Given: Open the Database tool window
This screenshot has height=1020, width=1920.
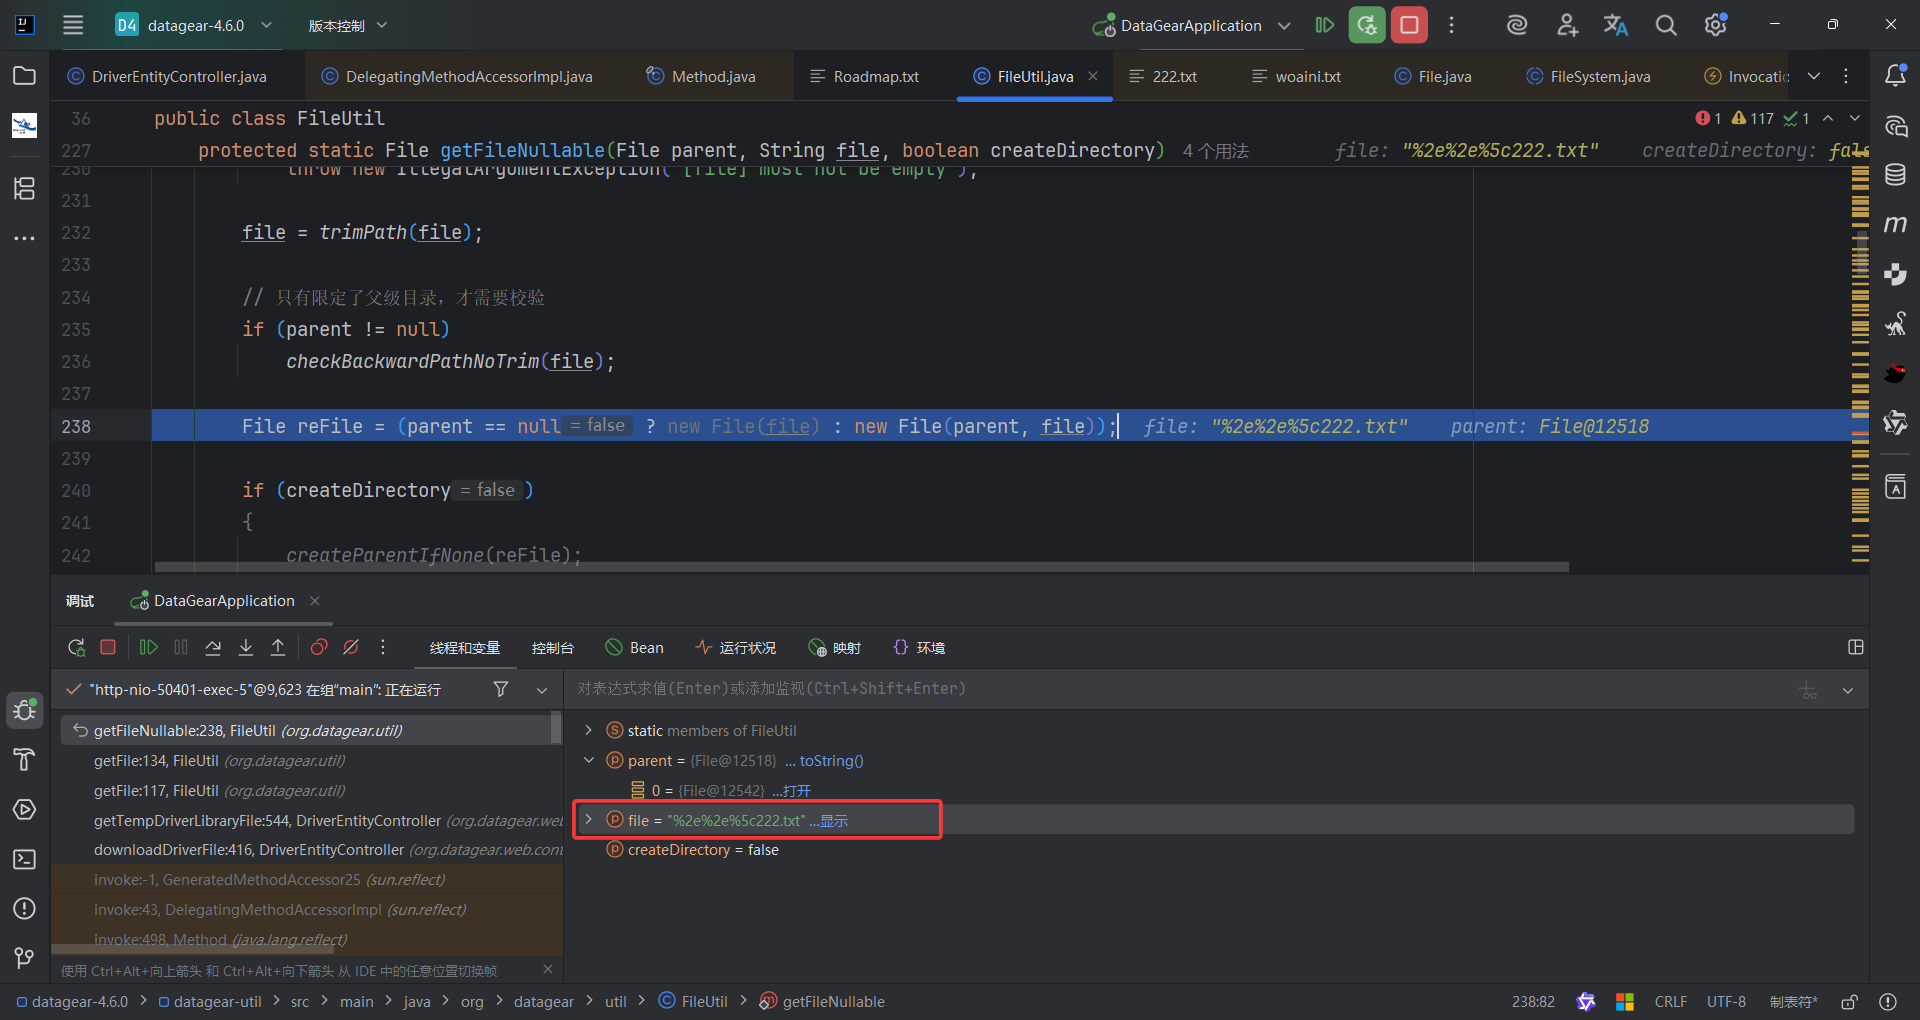Looking at the screenshot, I should pos(1895,175).
